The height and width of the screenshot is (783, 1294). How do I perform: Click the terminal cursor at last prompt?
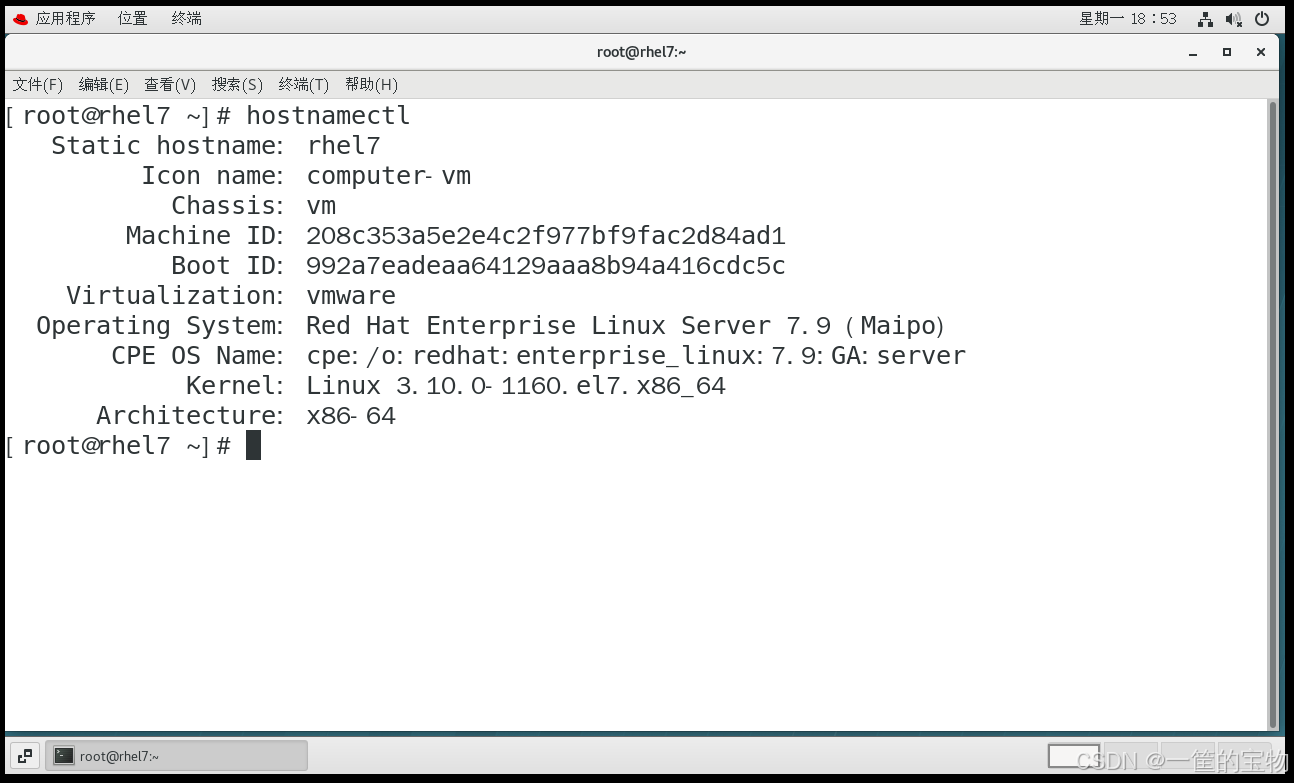click(x=253, y=445)
